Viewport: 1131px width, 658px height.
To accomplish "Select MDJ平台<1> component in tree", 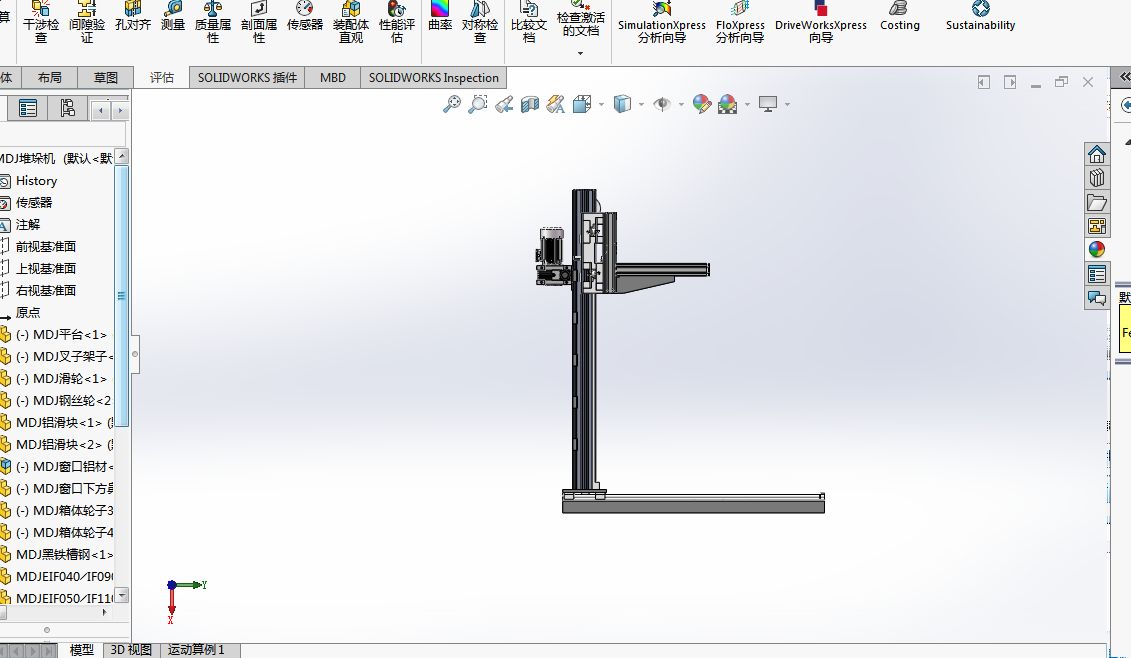I will [x=61, y=335].
